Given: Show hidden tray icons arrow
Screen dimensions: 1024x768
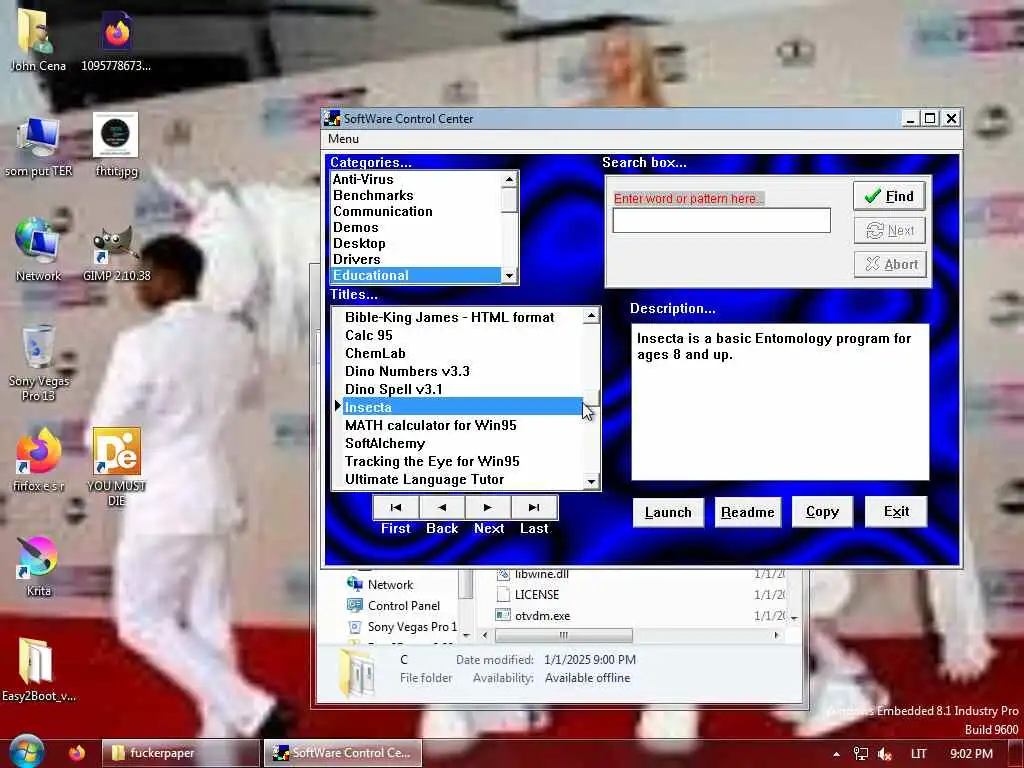Looking at the screenshot, I should tap(837, 754).
